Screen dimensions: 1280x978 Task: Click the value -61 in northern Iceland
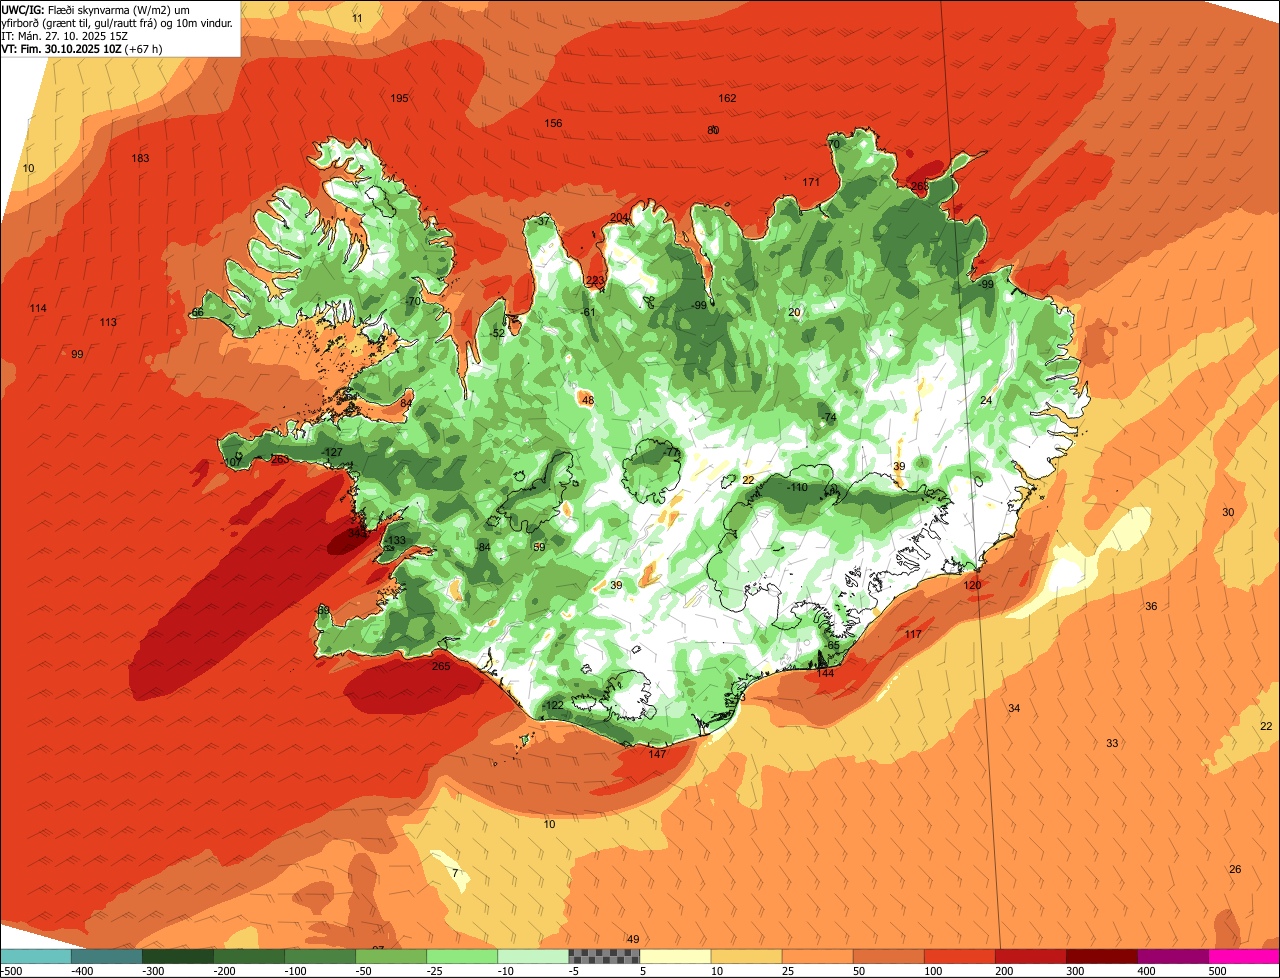coord(588,312)
